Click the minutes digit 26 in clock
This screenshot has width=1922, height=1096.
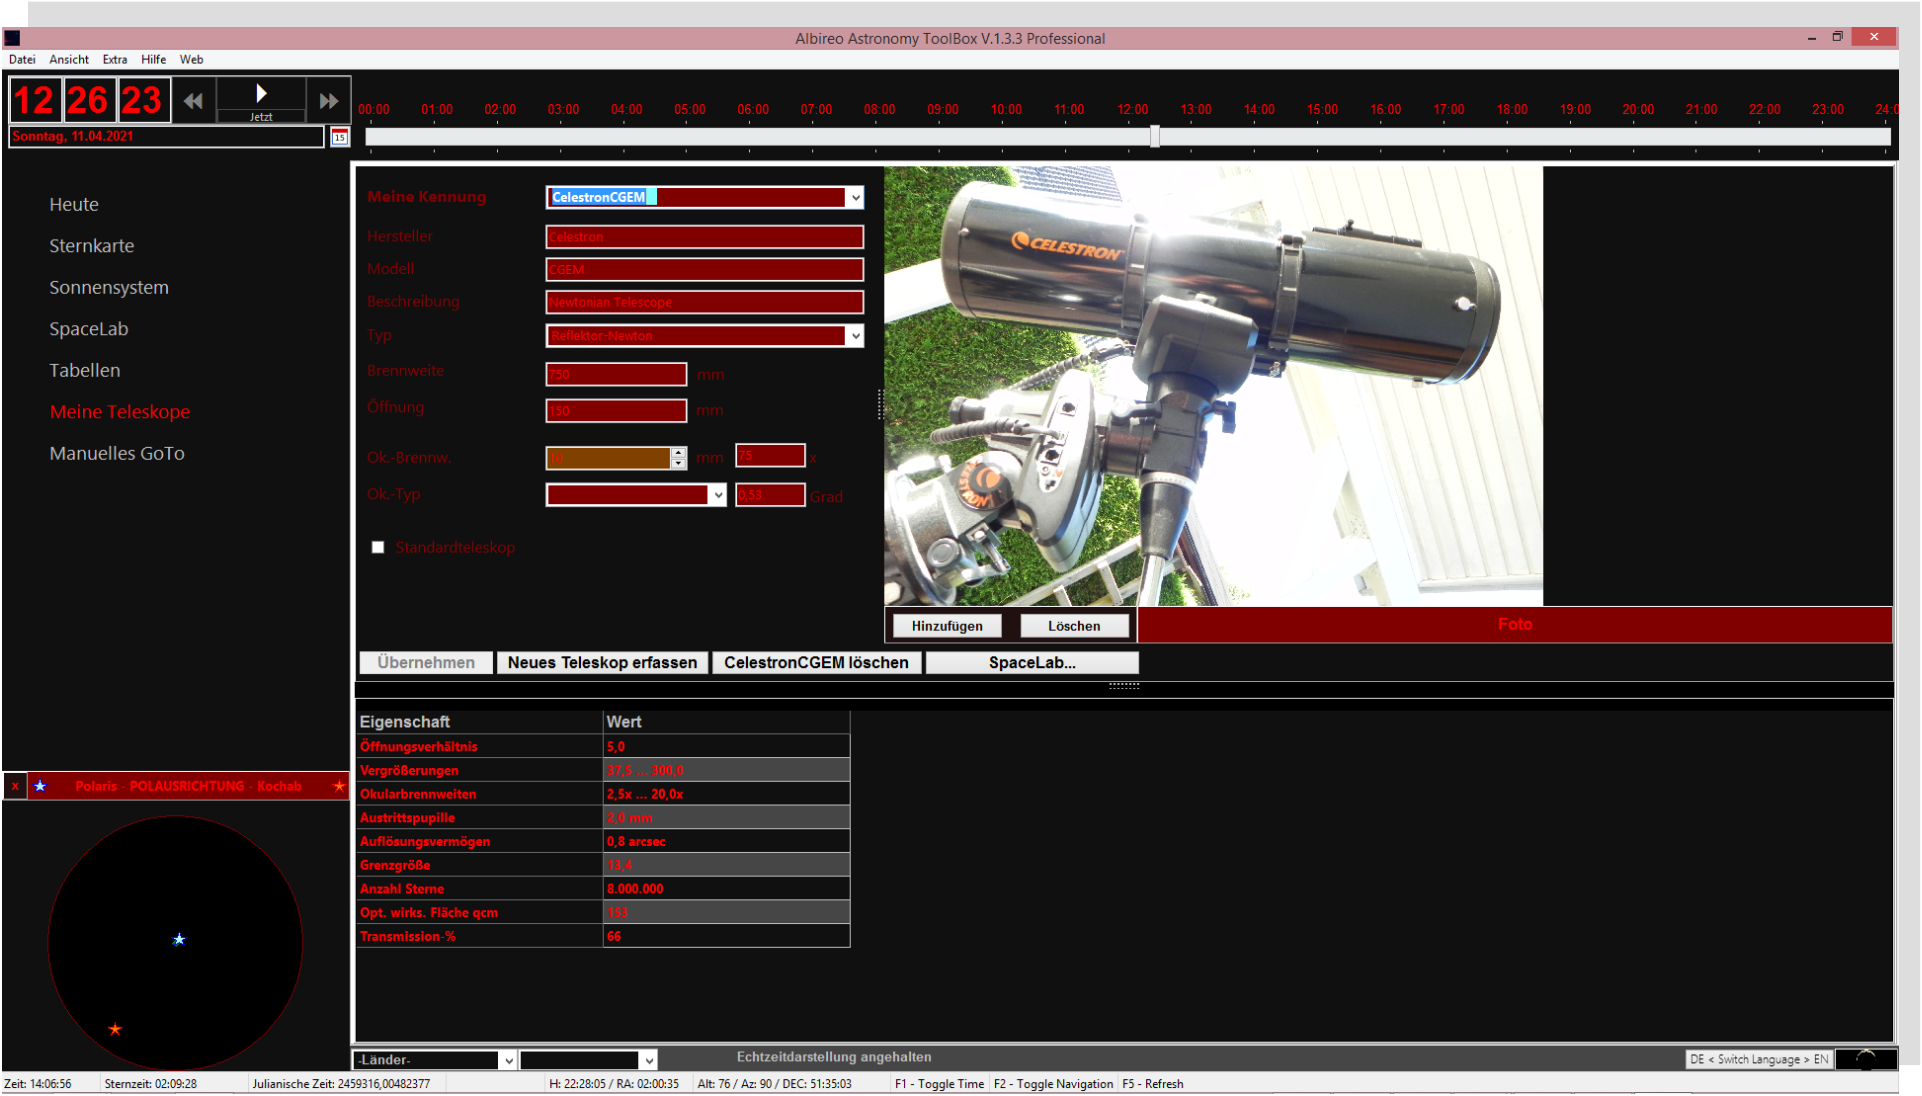pos(88,101)
